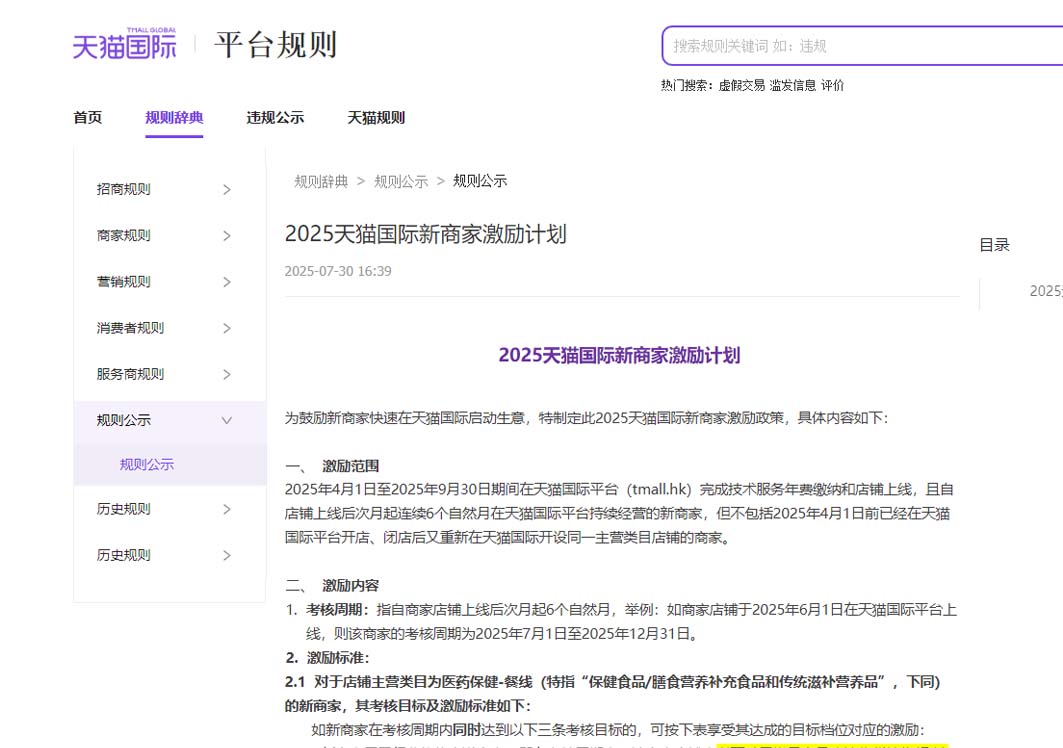Image resolution: width=1063 pixels, height=748 pixels.
Task: Open 服务商规则 in the sidebar
Action: click(x=130, y=374)
